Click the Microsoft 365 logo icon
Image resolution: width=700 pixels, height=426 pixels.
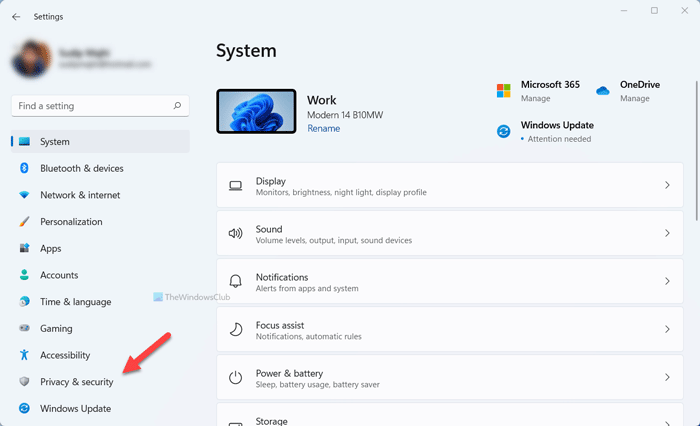504,91
